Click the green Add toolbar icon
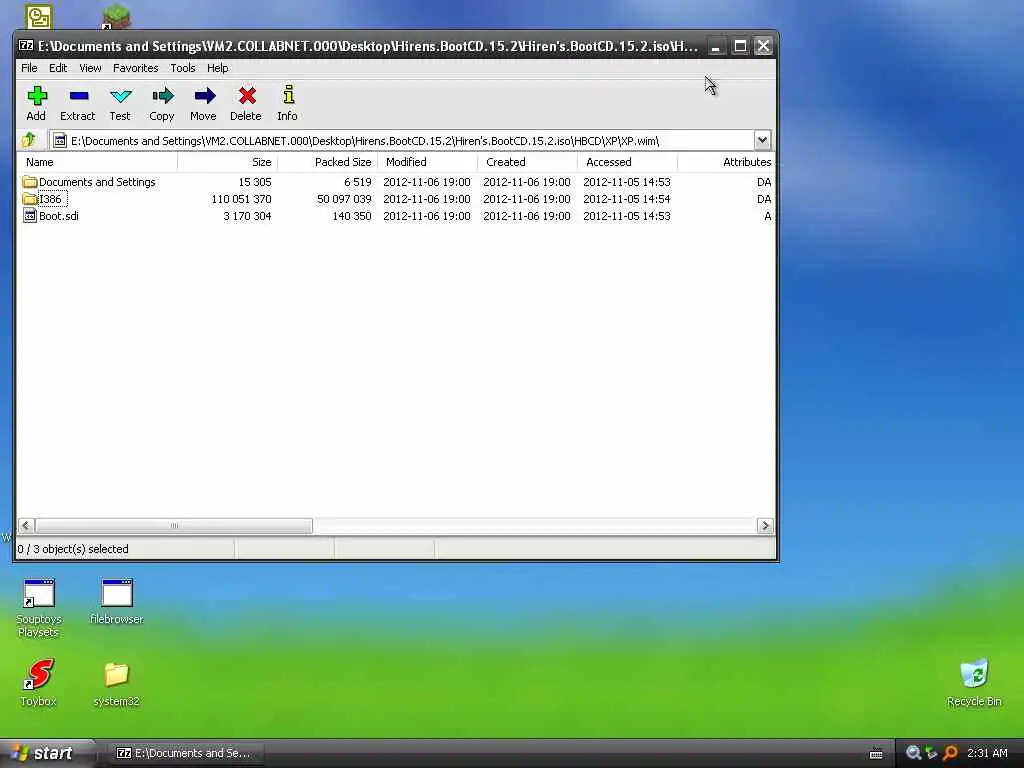Screen dimensions: 1024x768 37,96
